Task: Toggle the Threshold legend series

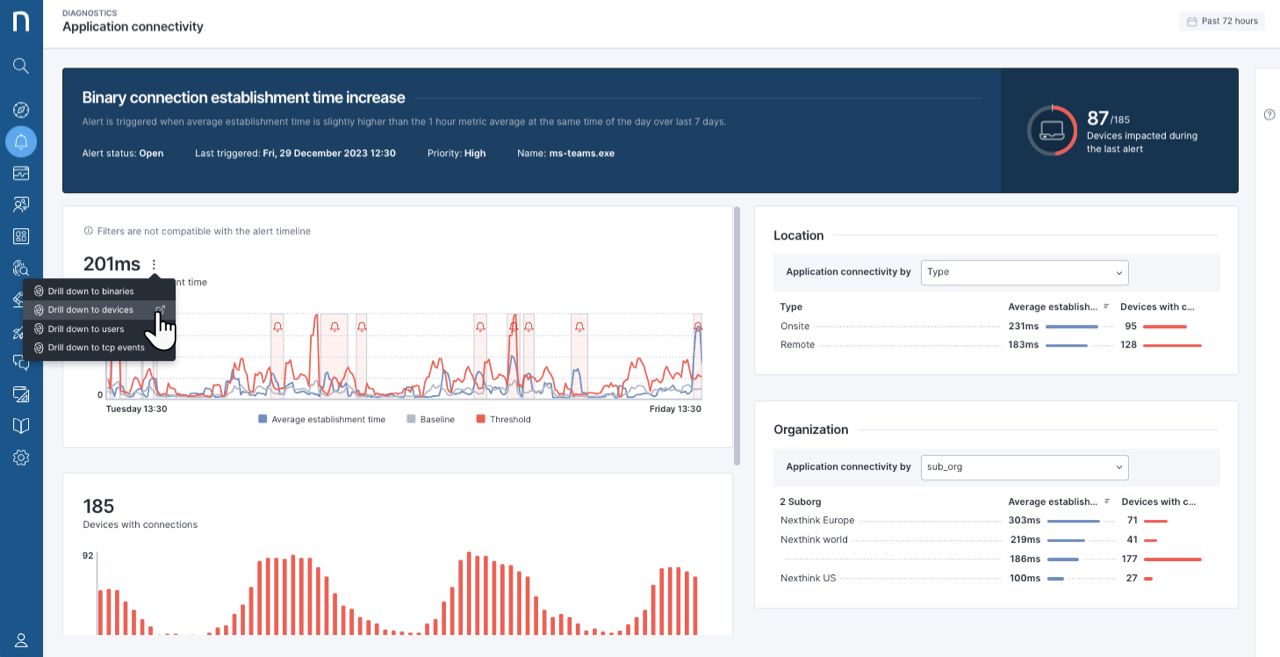Action: (x=504, y=420)
